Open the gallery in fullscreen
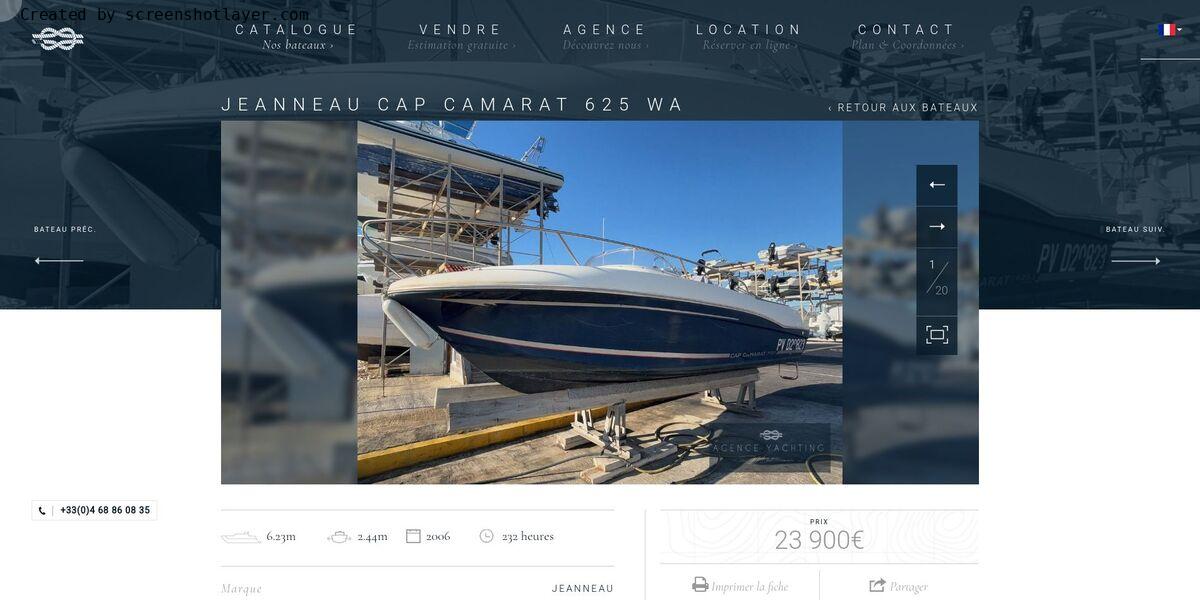 pyautogui.click(x=937, y=335)
